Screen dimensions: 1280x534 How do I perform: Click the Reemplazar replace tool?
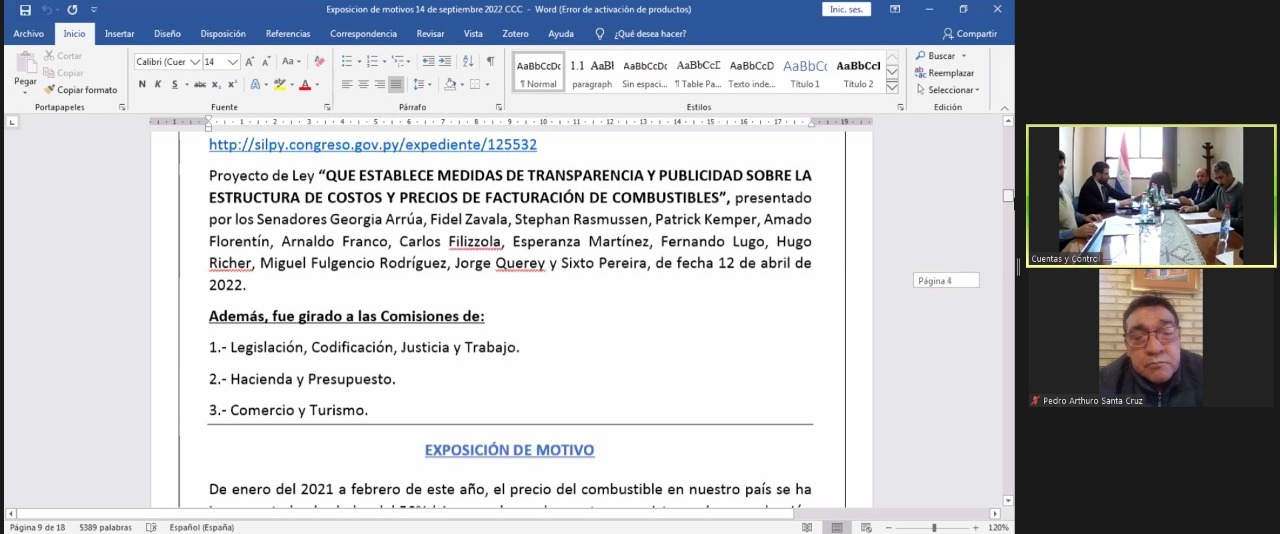pyautogui.click(x=944, y=73)
